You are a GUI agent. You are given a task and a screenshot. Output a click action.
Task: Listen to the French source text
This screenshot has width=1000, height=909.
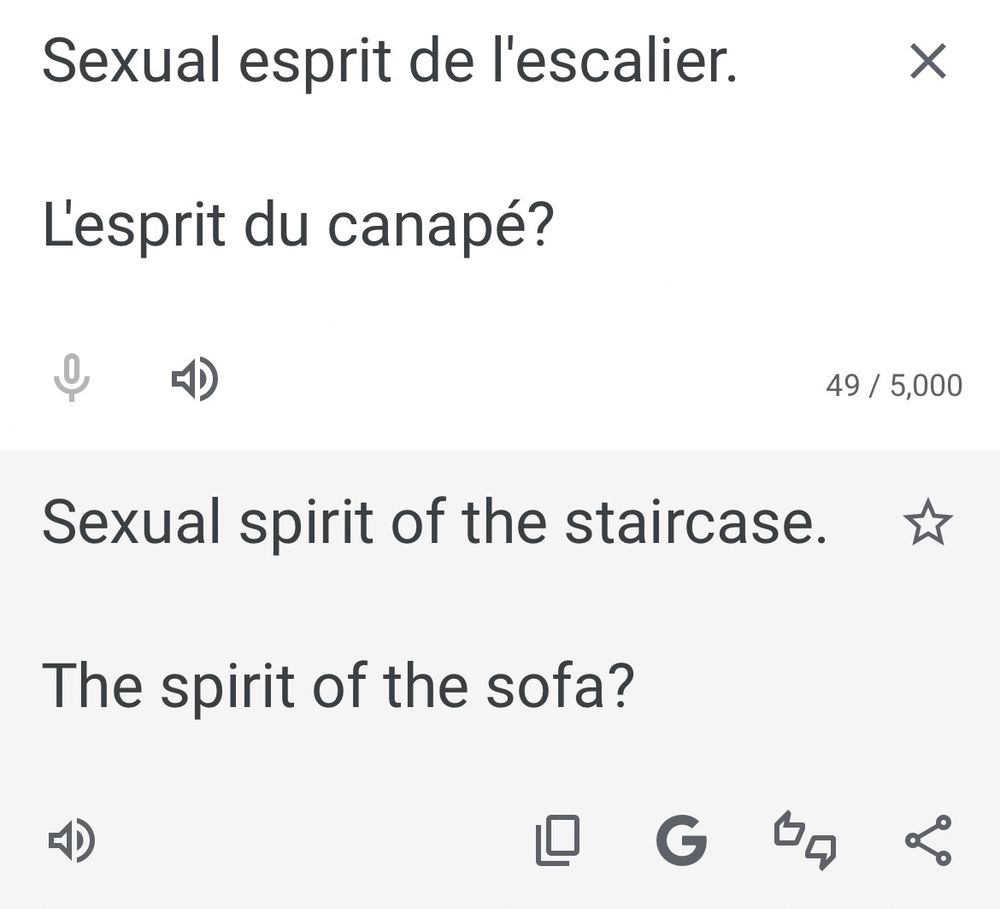click(x=194, y=380)
